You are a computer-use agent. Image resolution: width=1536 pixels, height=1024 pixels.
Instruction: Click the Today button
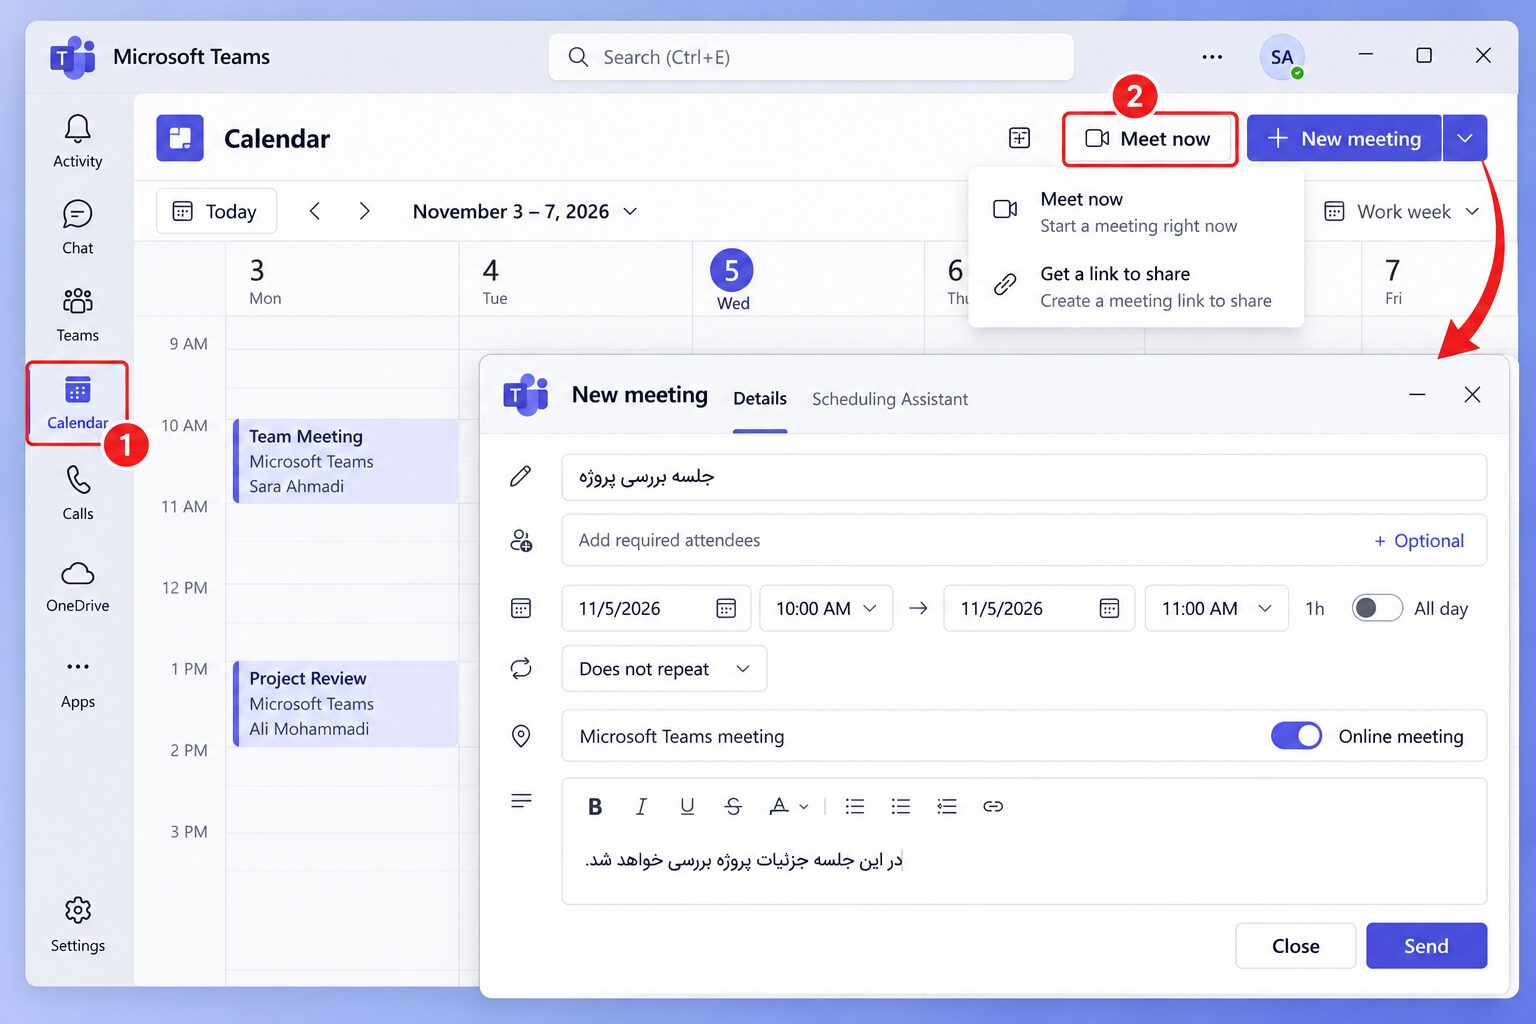(x=216, y=212)
